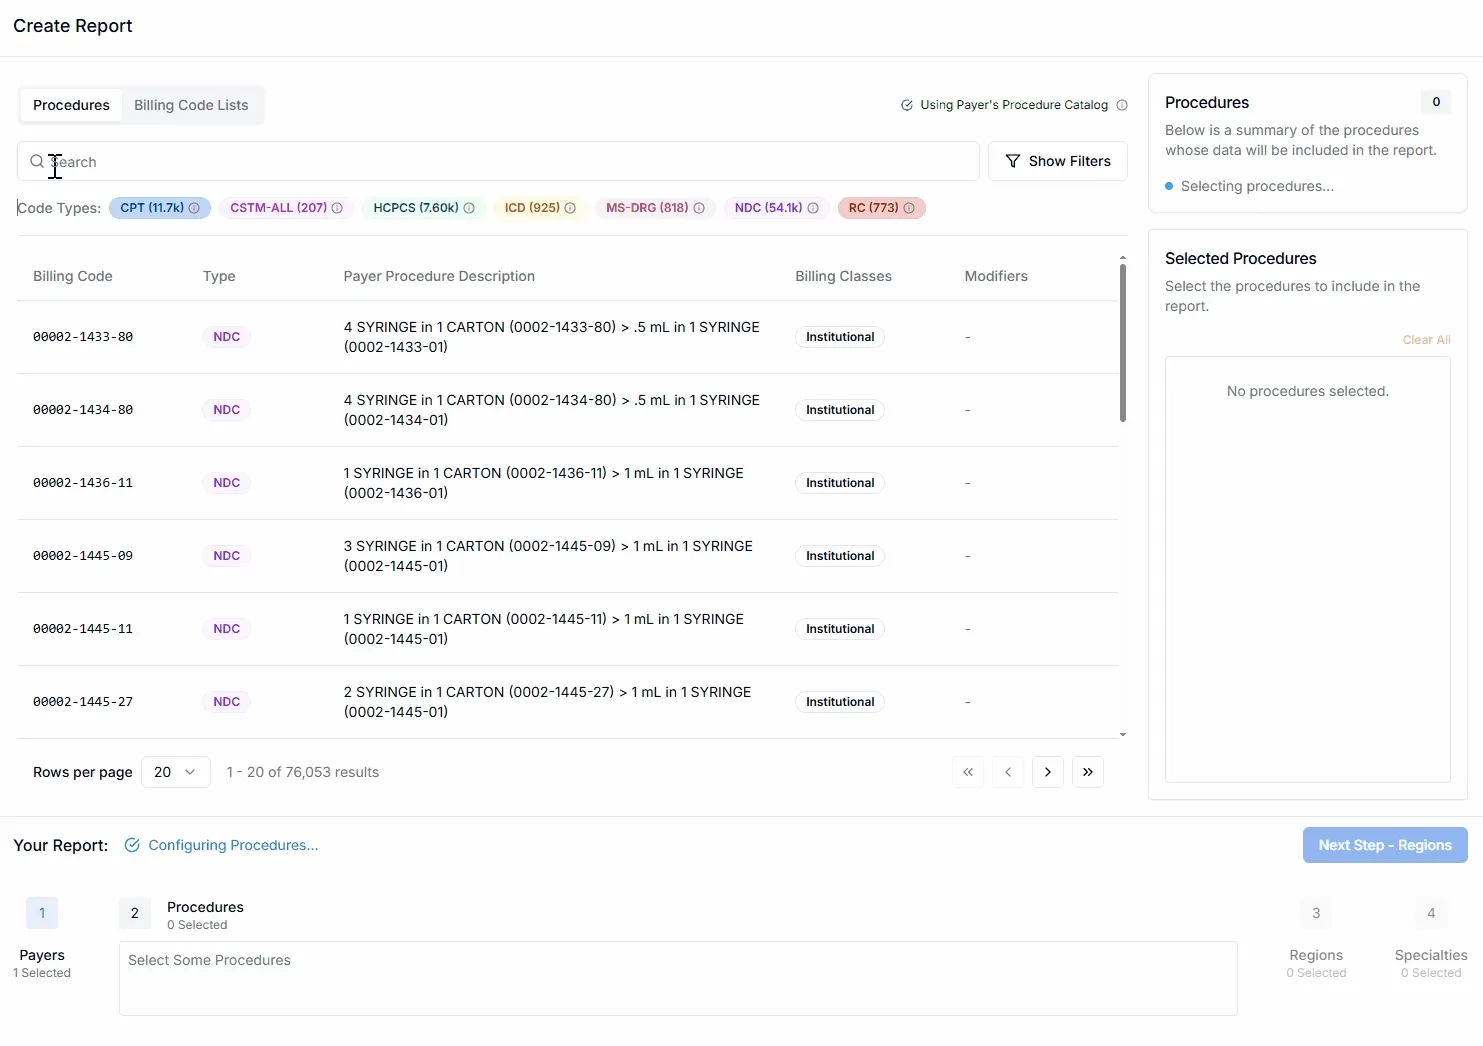Show info for CSTM-ALL code type
Screen dimensions: 1483x1046
337,208
